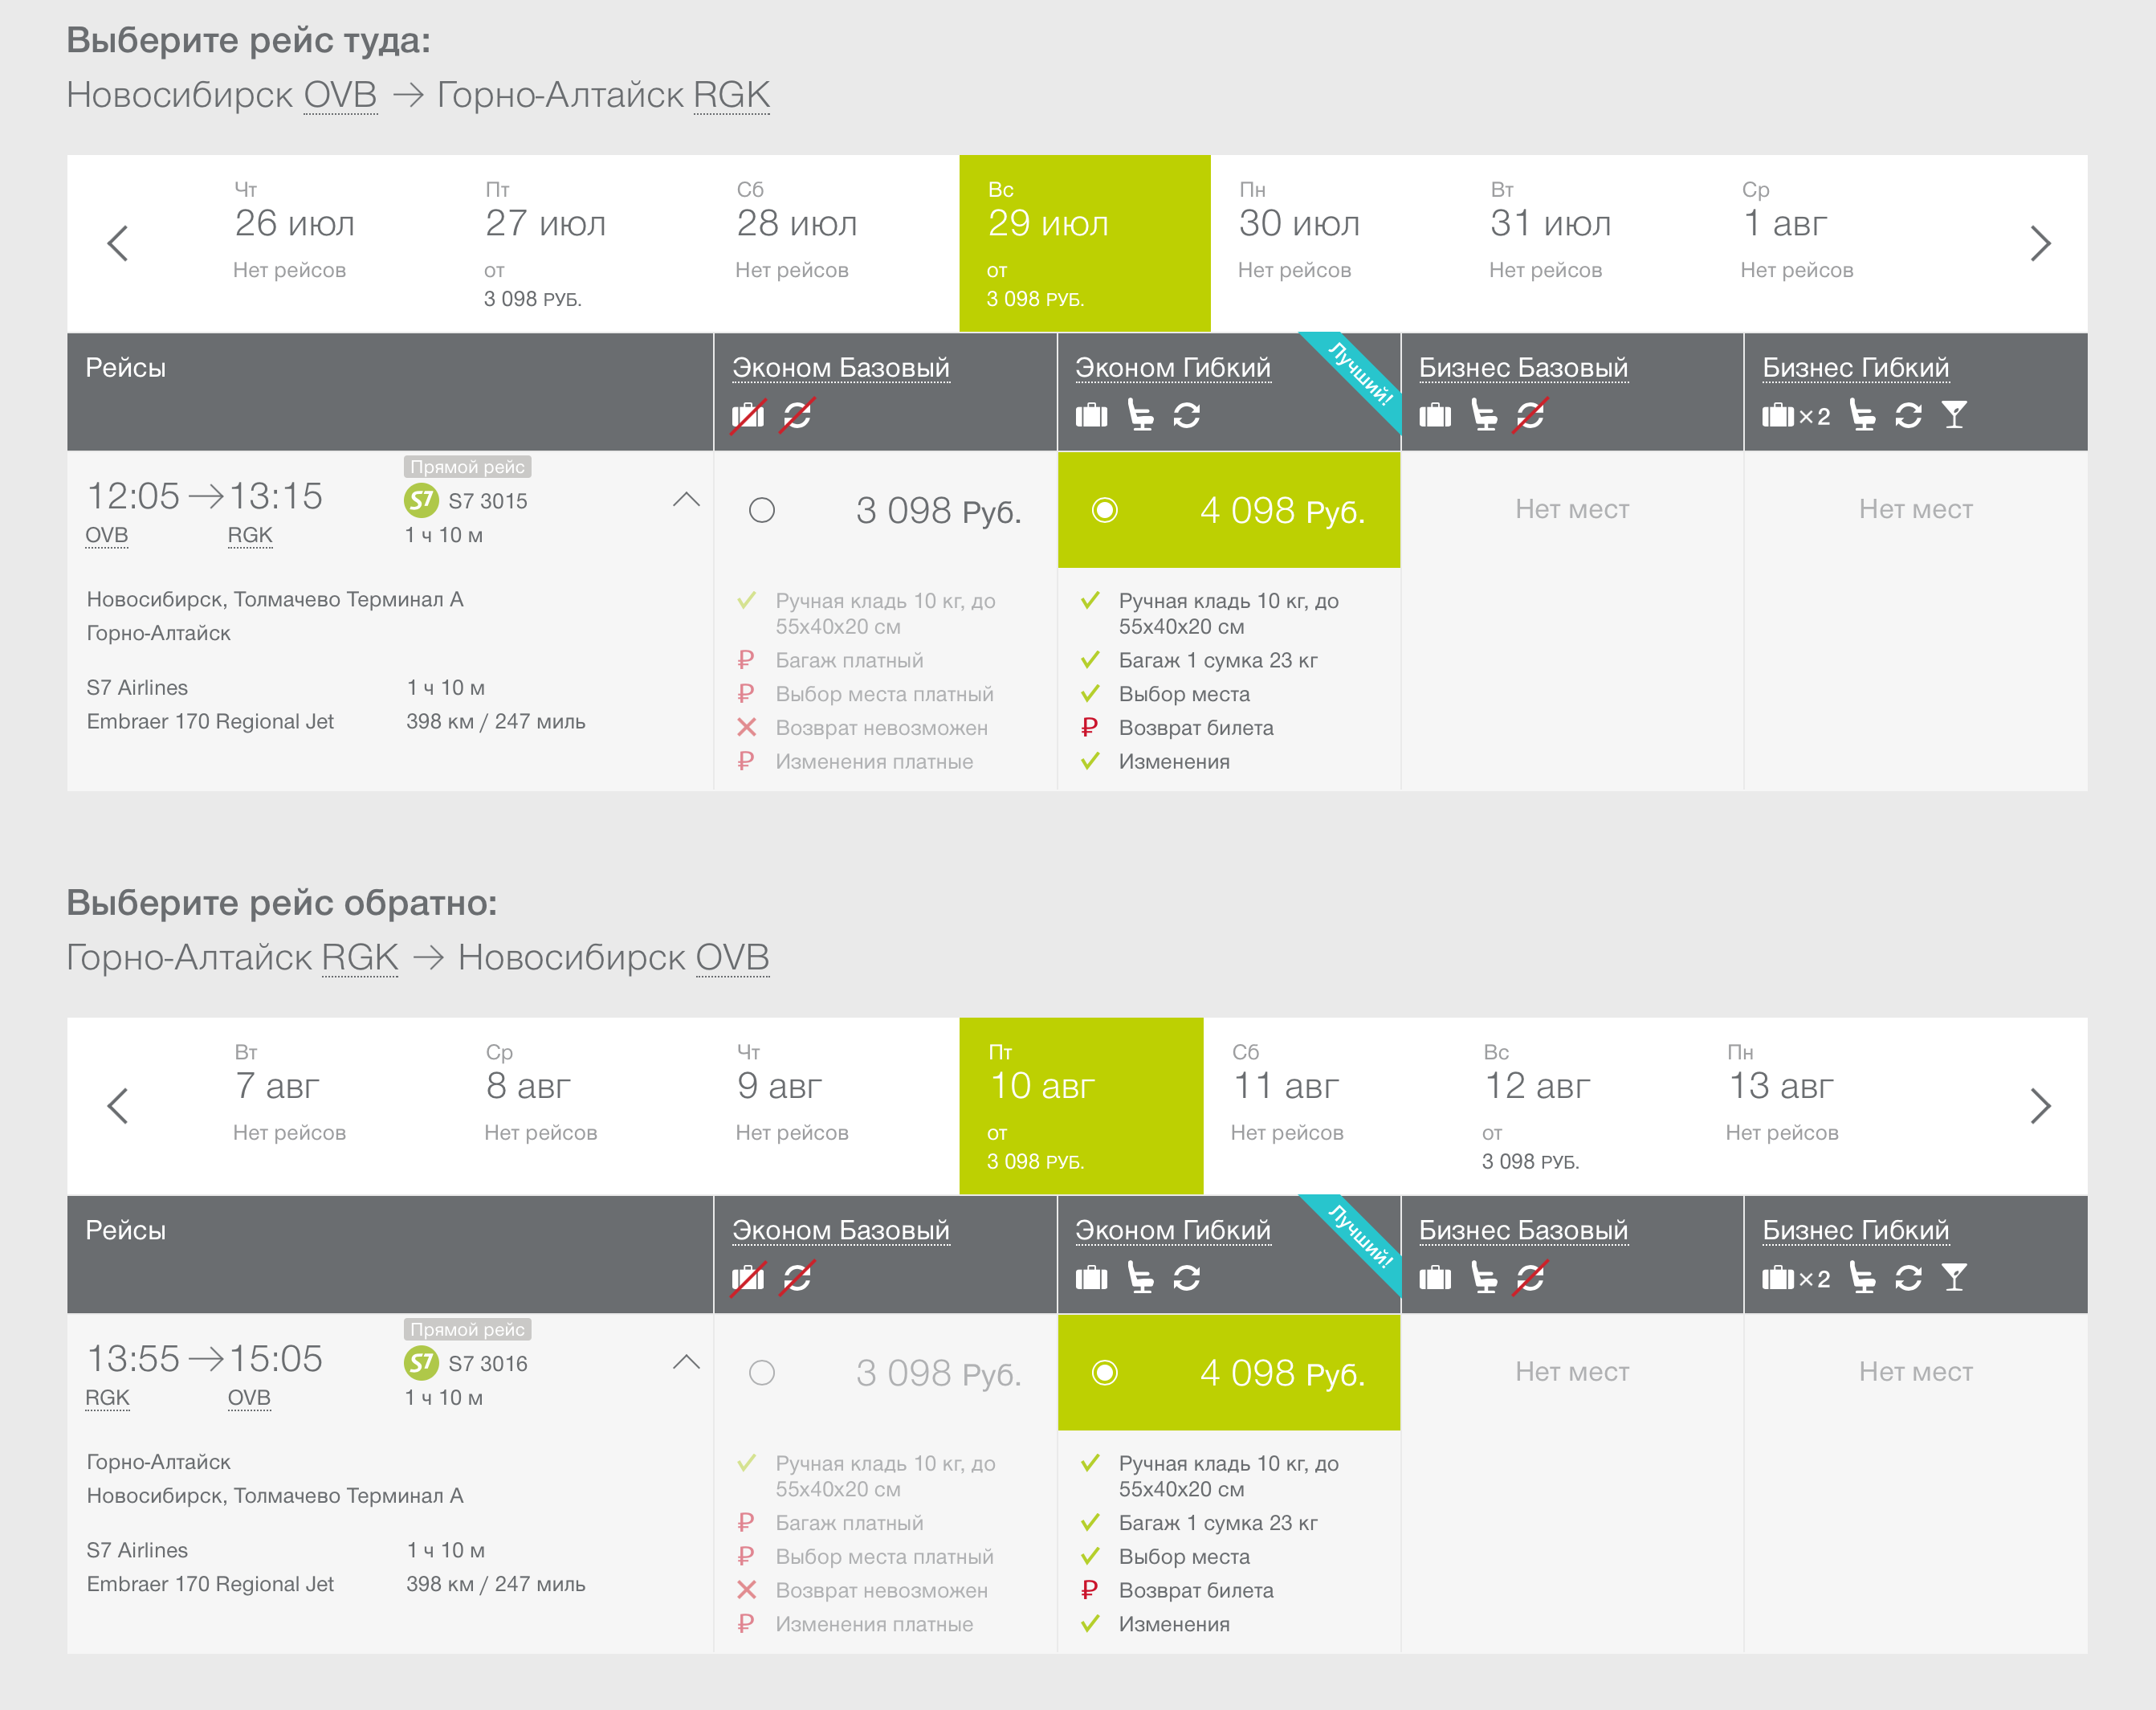Select return 4 098 Руб. Эконом Гибкий radio

tap(1105, 1373)
